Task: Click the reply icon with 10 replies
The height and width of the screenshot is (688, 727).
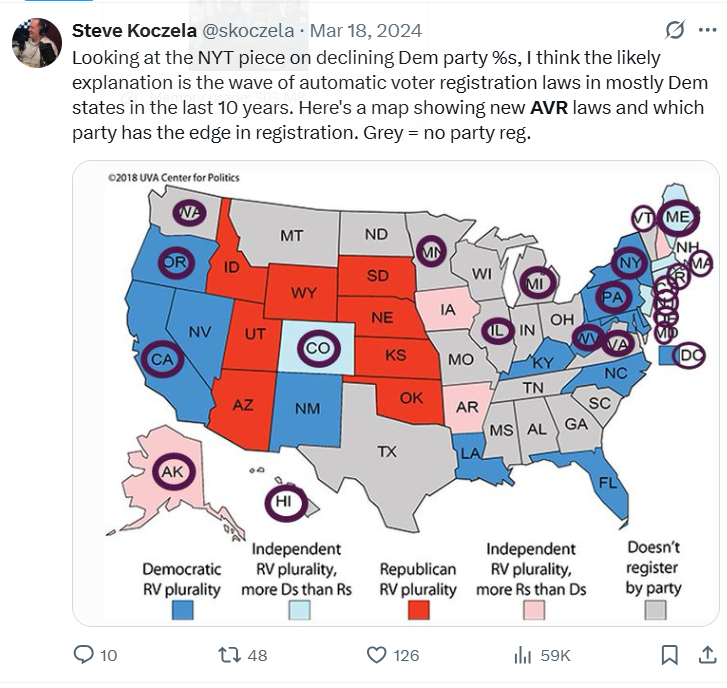Action: point(85,655)
